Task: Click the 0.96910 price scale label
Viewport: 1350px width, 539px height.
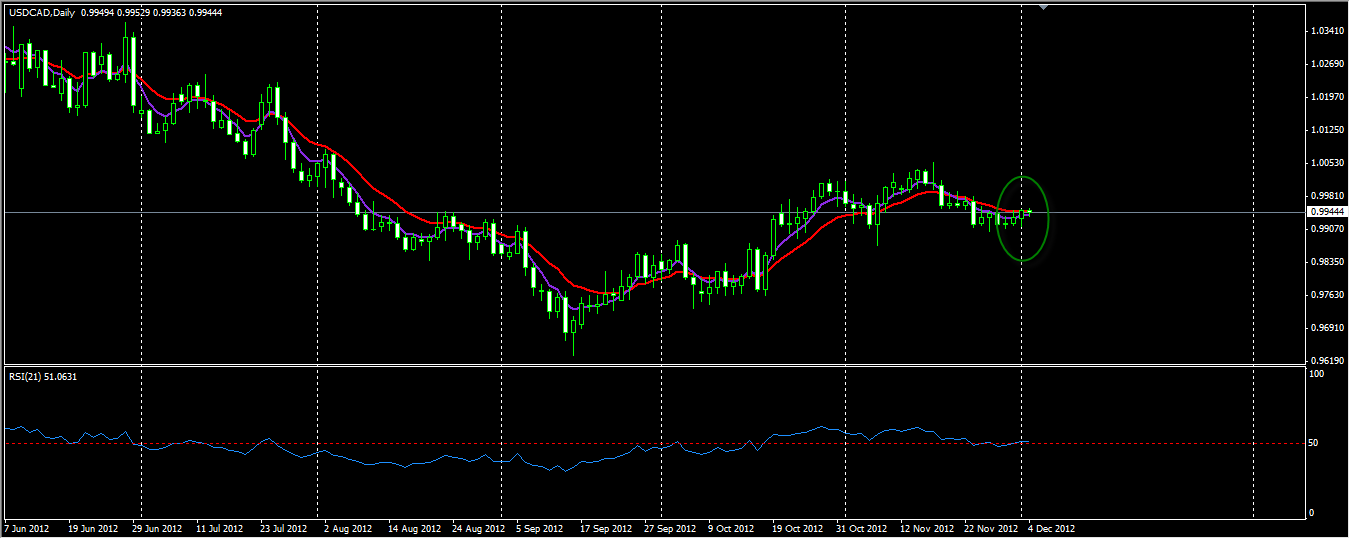Action: pyautogui.click(x=1326, y=328)
